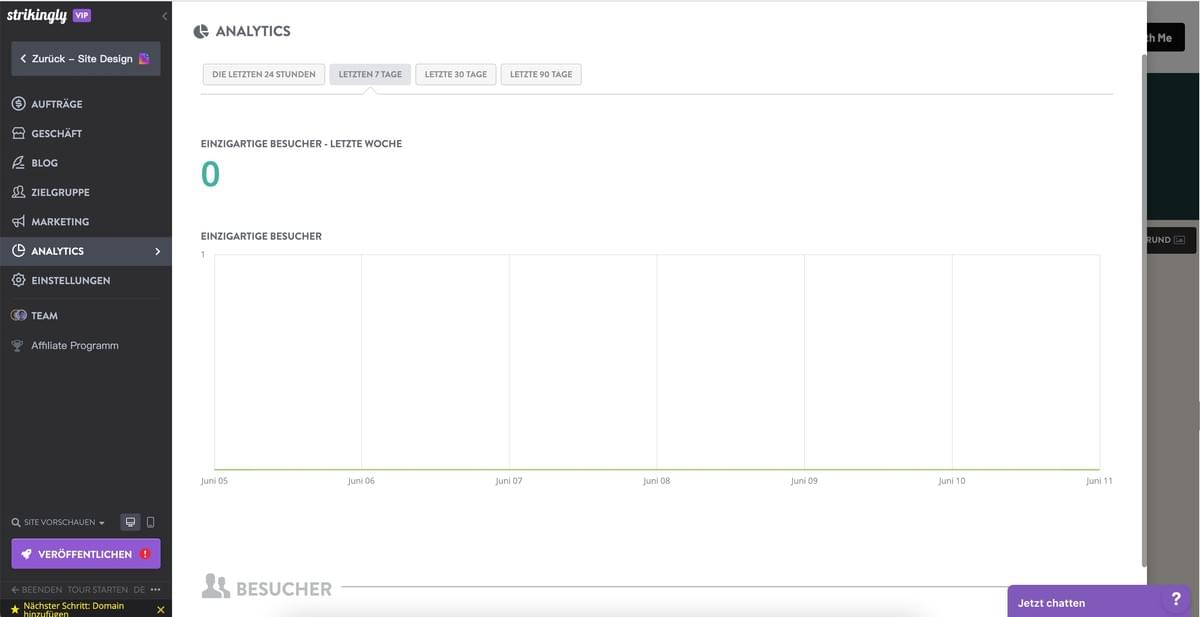The height and width of the screenshot is (617, 1200).
Task: Select Die Letzten 24 Stunden tab
Action: pos(264,74)
